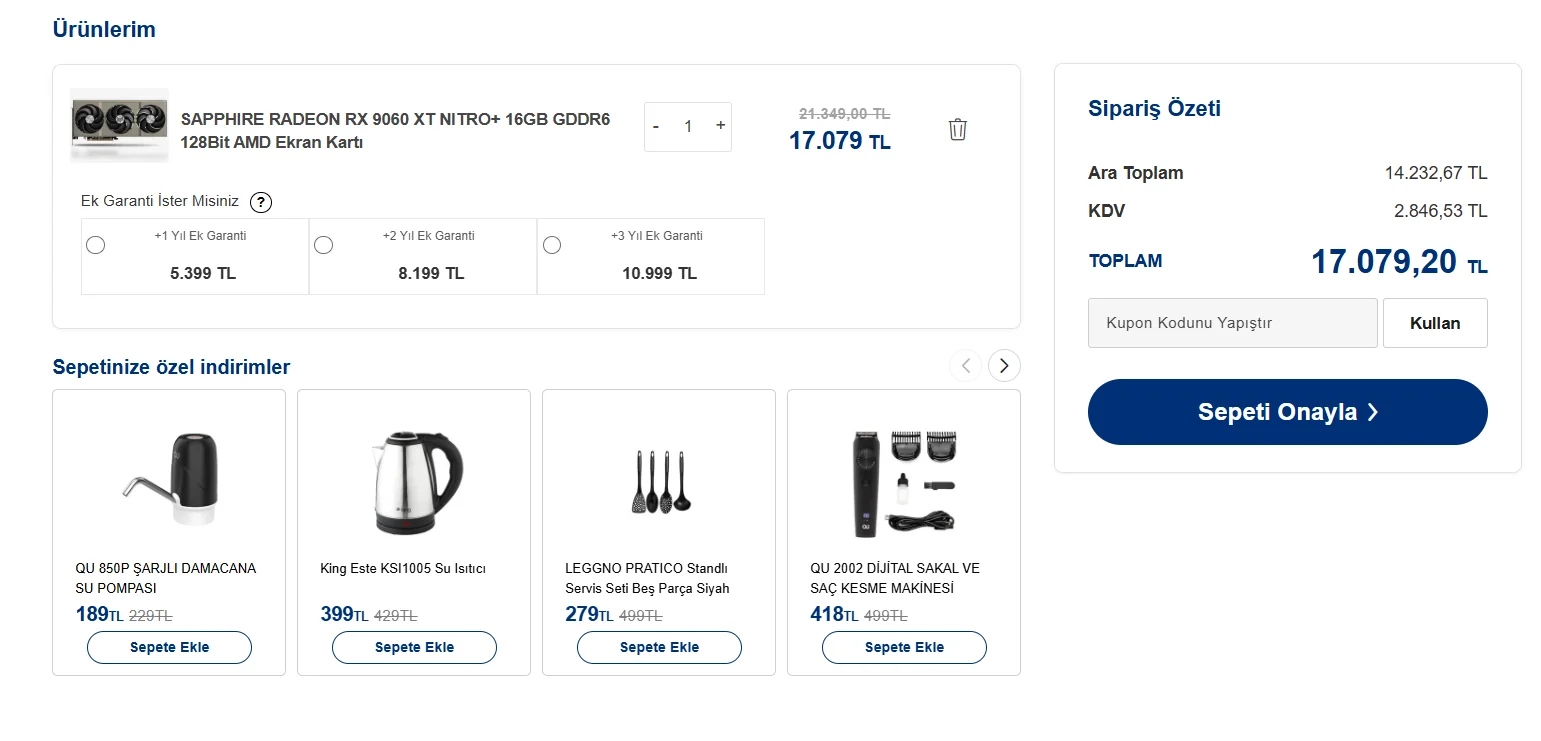Open the Sapphire Radeon graphics card thumbnail
Viewport: 1541px width, 741px height.
pos(119,125)
